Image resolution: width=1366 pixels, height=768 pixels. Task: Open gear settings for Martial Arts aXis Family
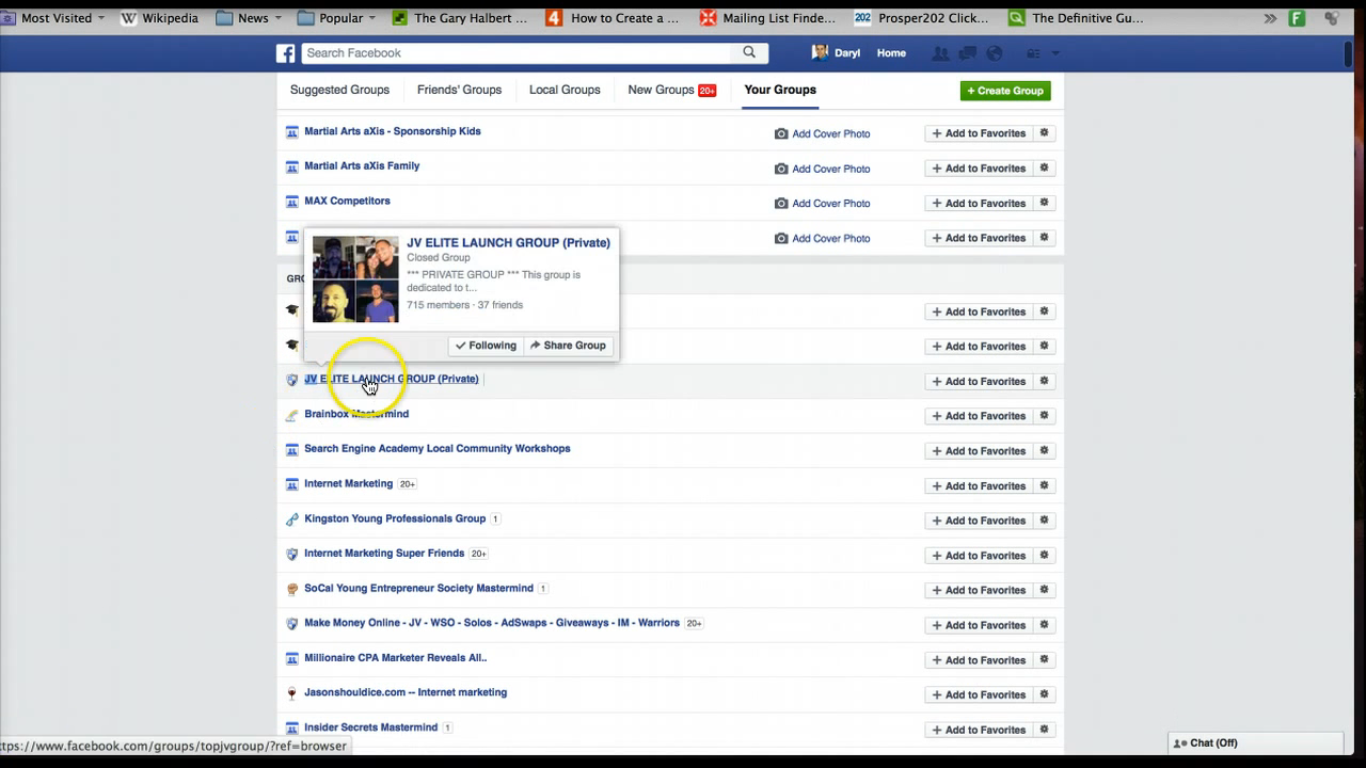pyautogui.click(x=1044, y=168)
